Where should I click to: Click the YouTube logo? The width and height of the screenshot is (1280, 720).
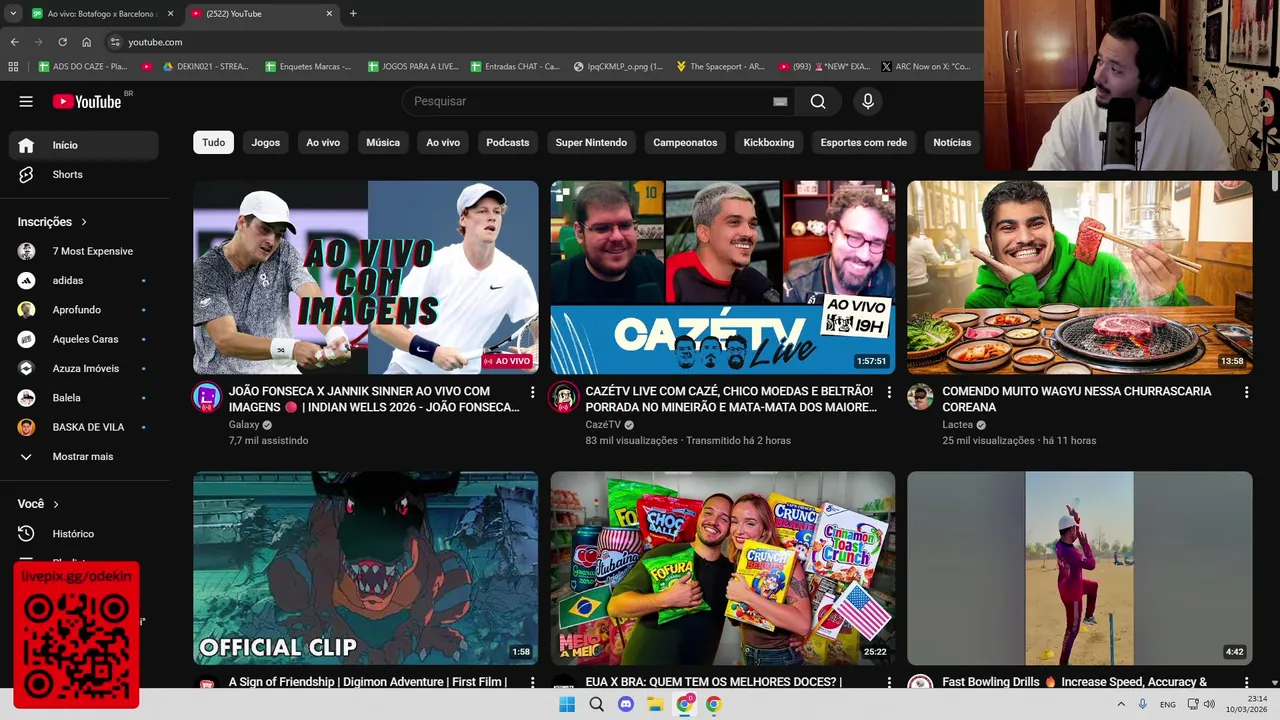coord(87,101)
